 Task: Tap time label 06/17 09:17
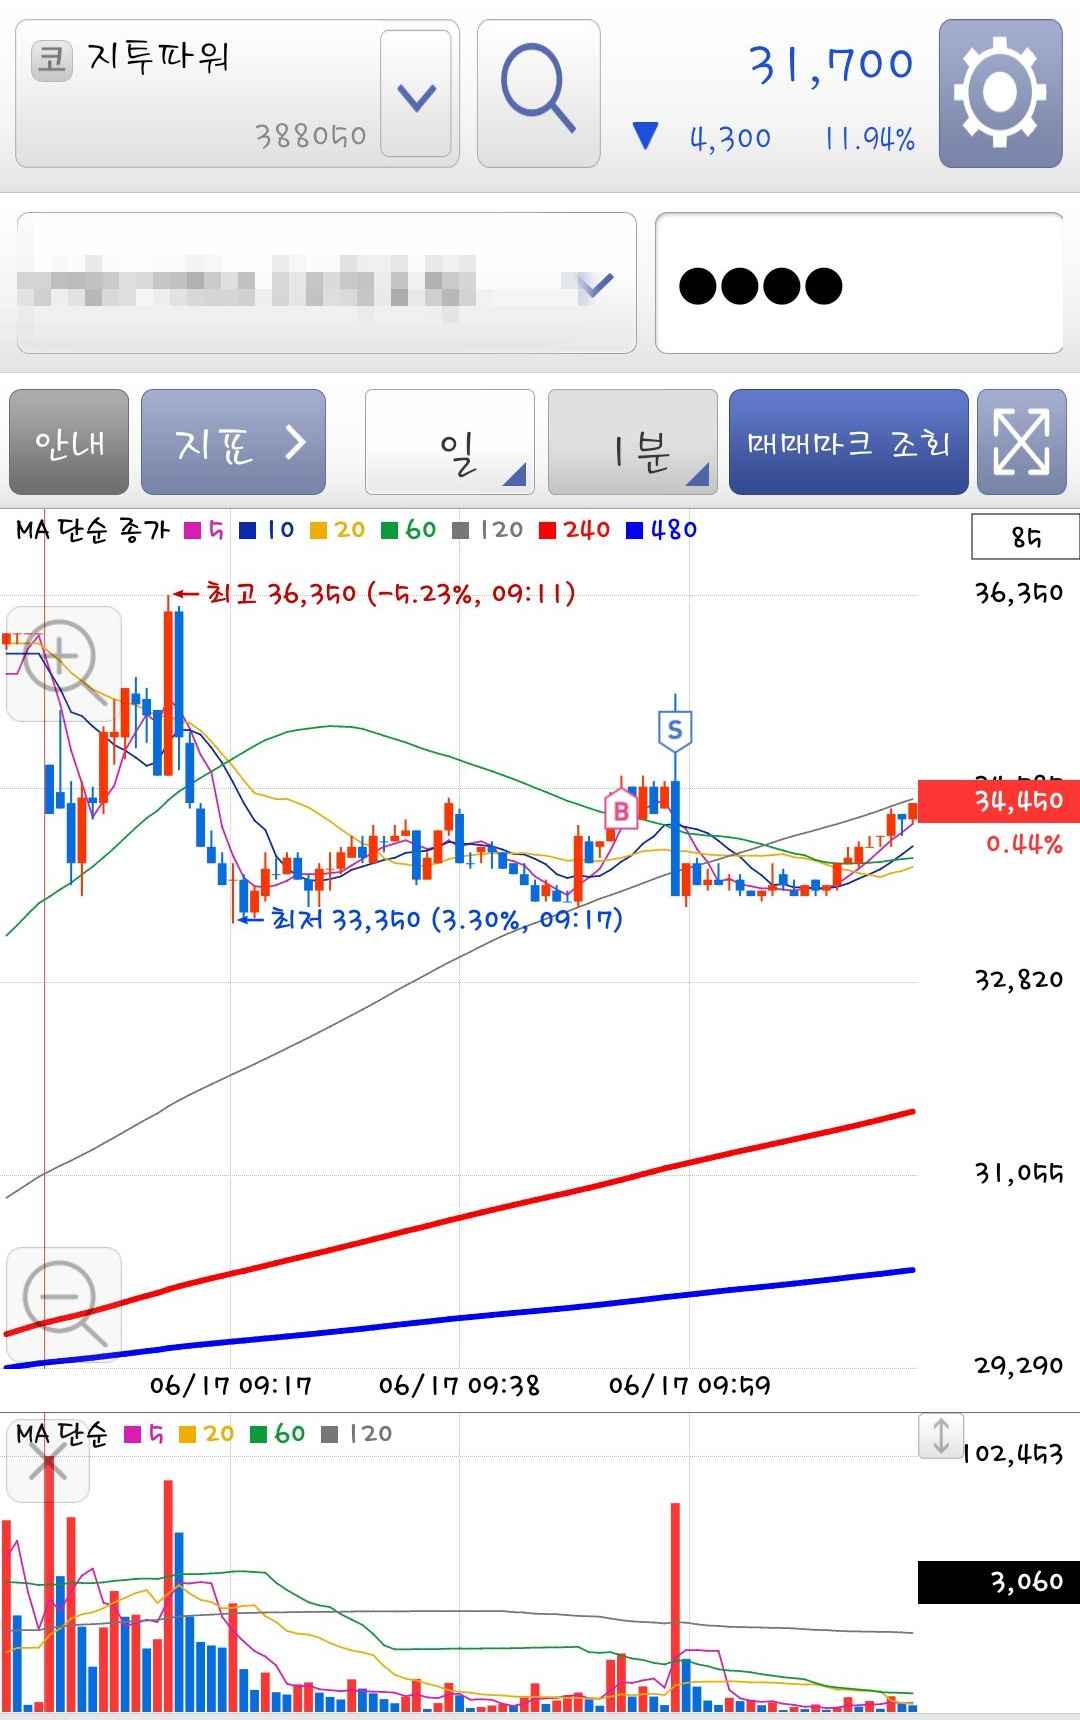231,1385
